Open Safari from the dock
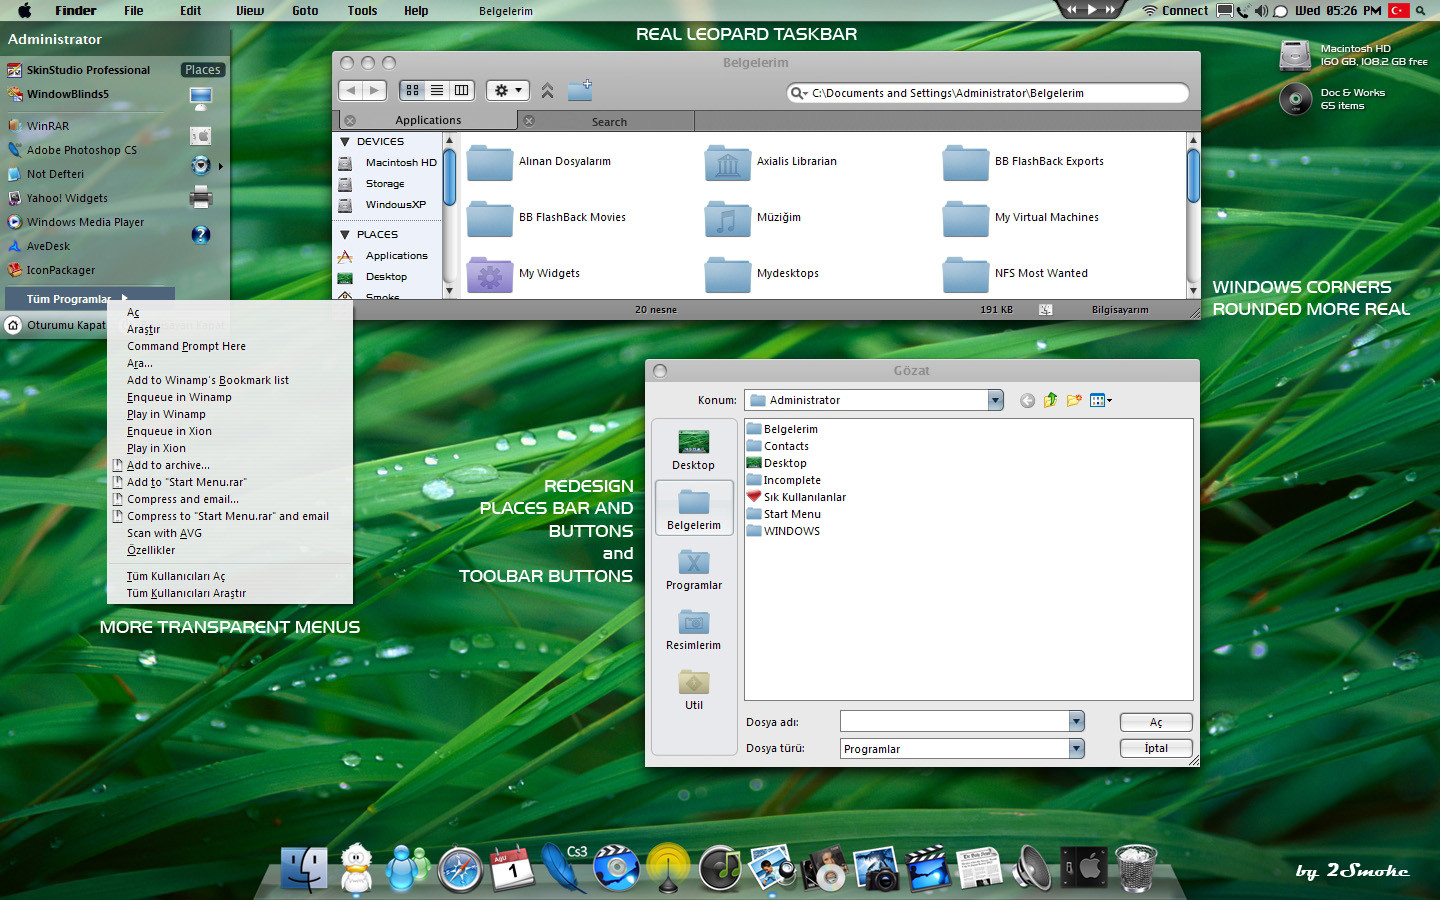This screenshot has height=900, width=1440. click(x=461, y=868)
